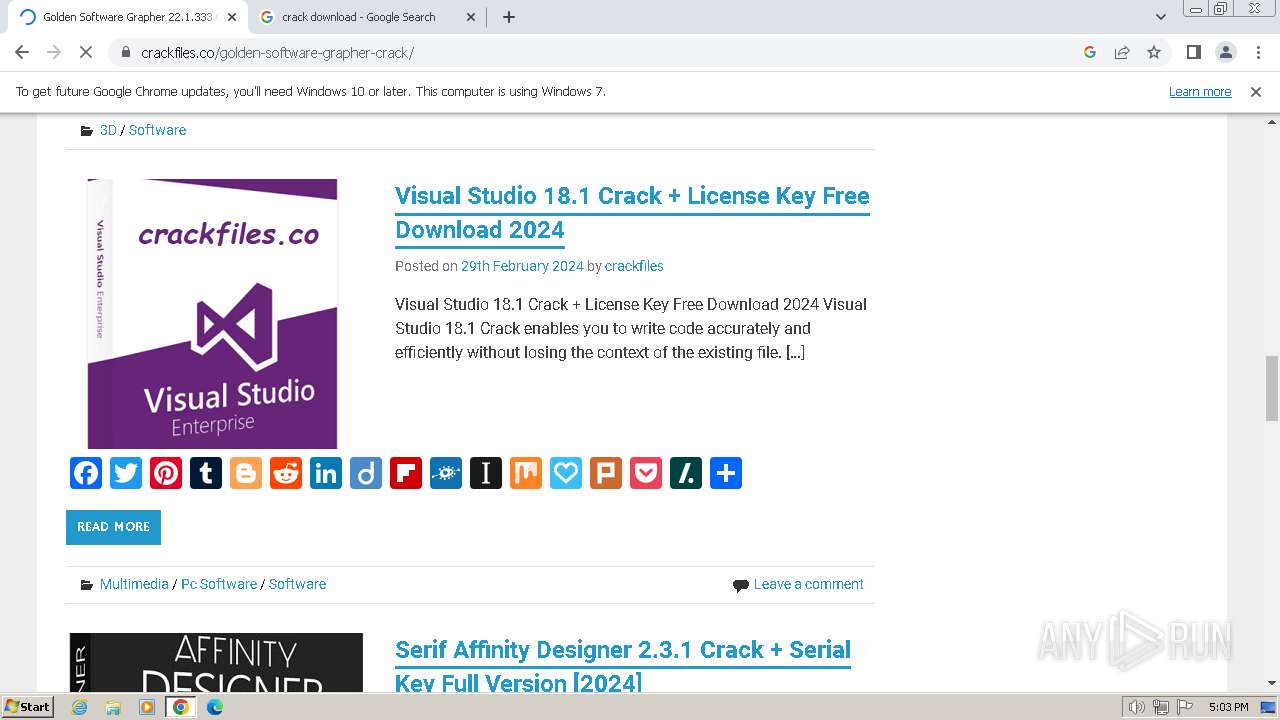
Task: Open the AddToAny plus share icon
Action: point(726,473)
